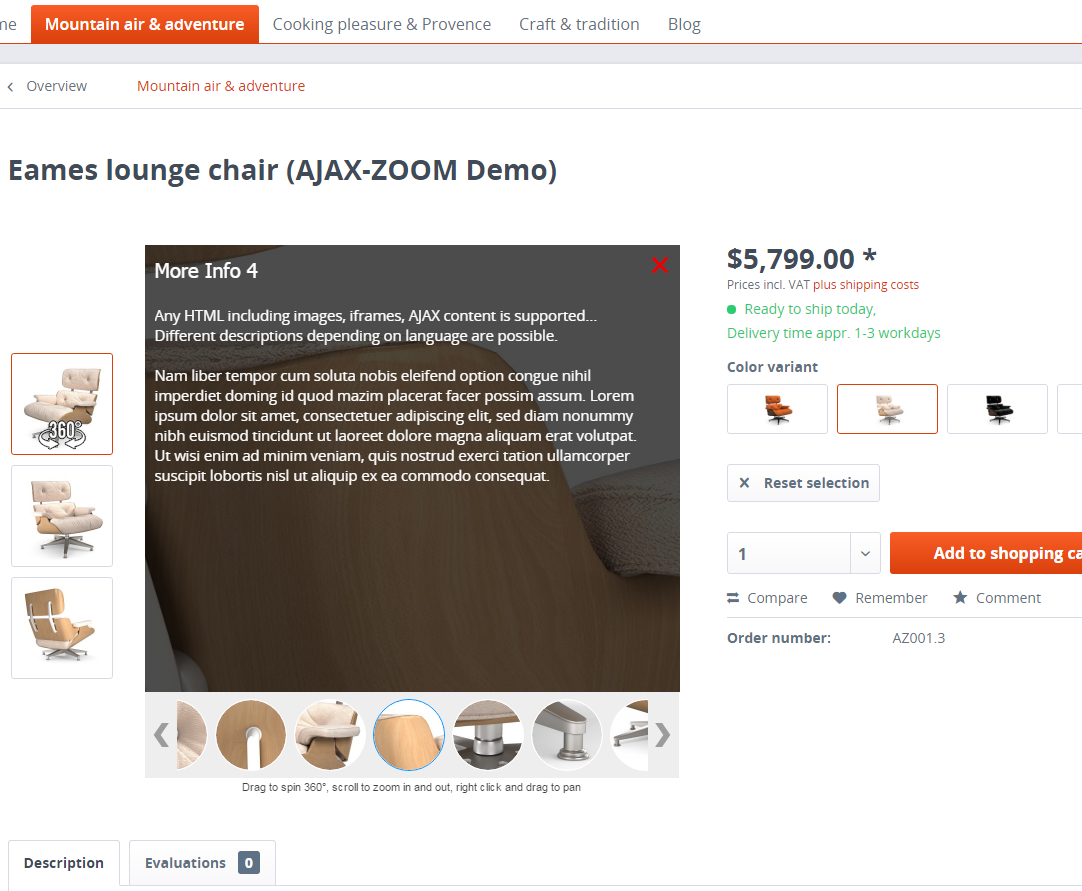The image size is (1082, 891).
Task: Click the Compare arrows icon
Action: tap(733, 598)
